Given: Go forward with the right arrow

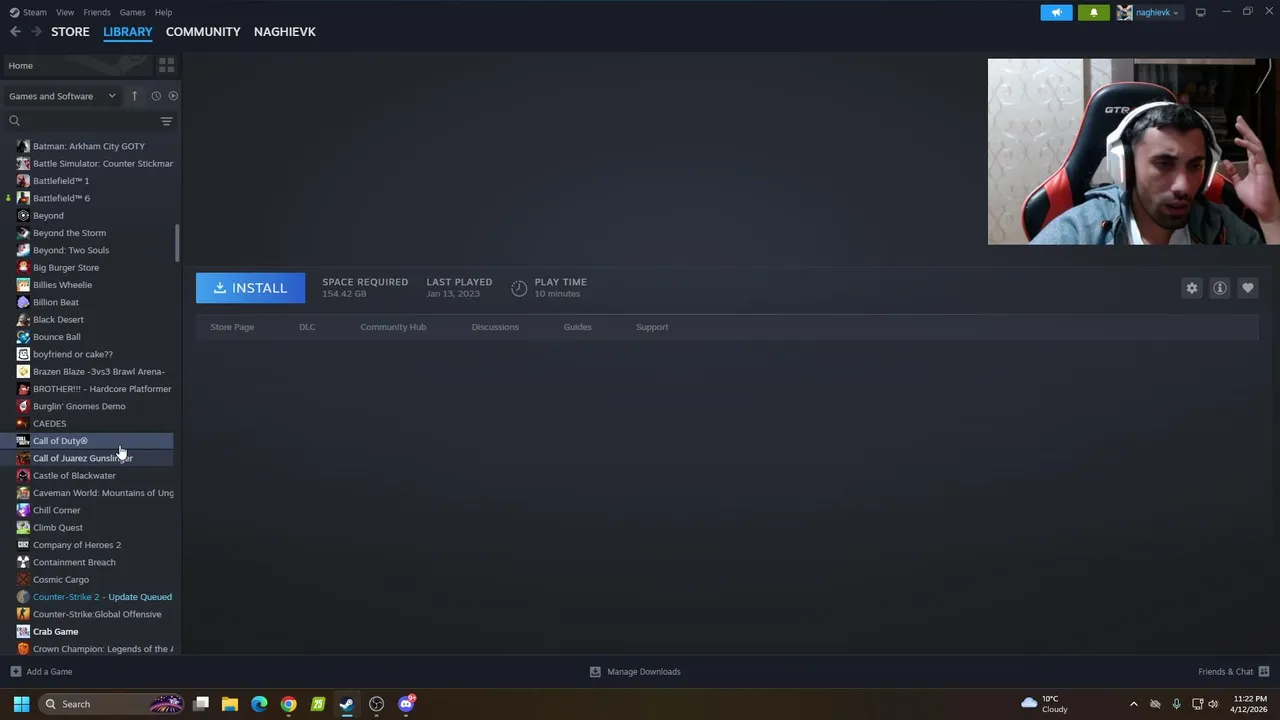Looking at the screenshot, I should [36, 32].
